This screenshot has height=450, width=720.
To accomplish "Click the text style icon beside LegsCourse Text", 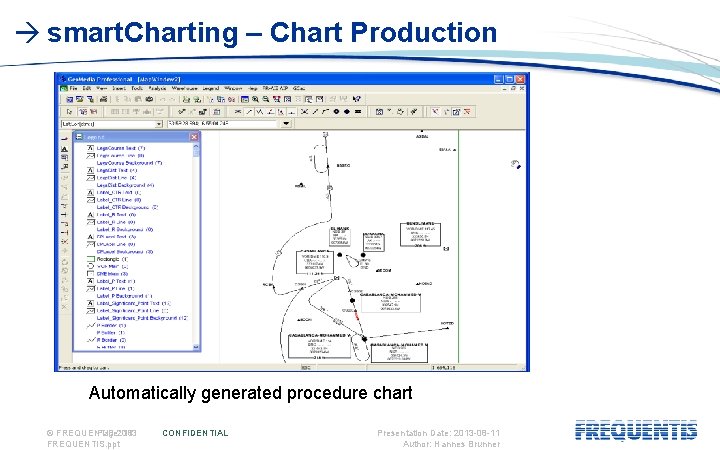I will tap(90, 148).
